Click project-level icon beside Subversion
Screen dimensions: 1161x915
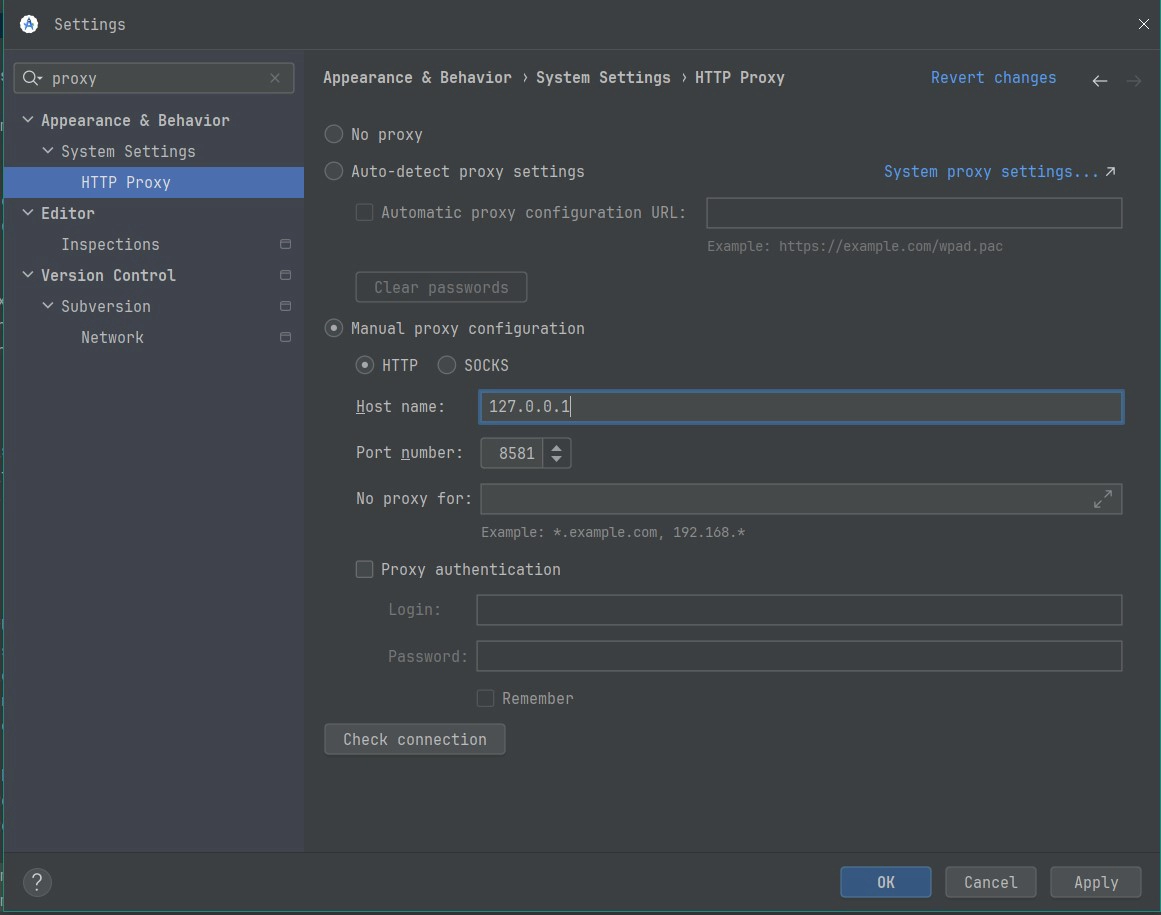pos(285,306)
